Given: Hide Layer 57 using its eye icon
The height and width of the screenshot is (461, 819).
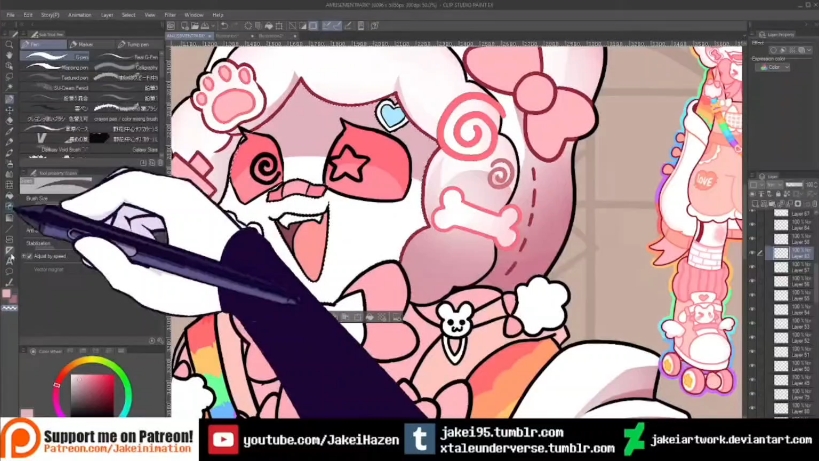Looking at the screenshot, I should tap(752, 267).
